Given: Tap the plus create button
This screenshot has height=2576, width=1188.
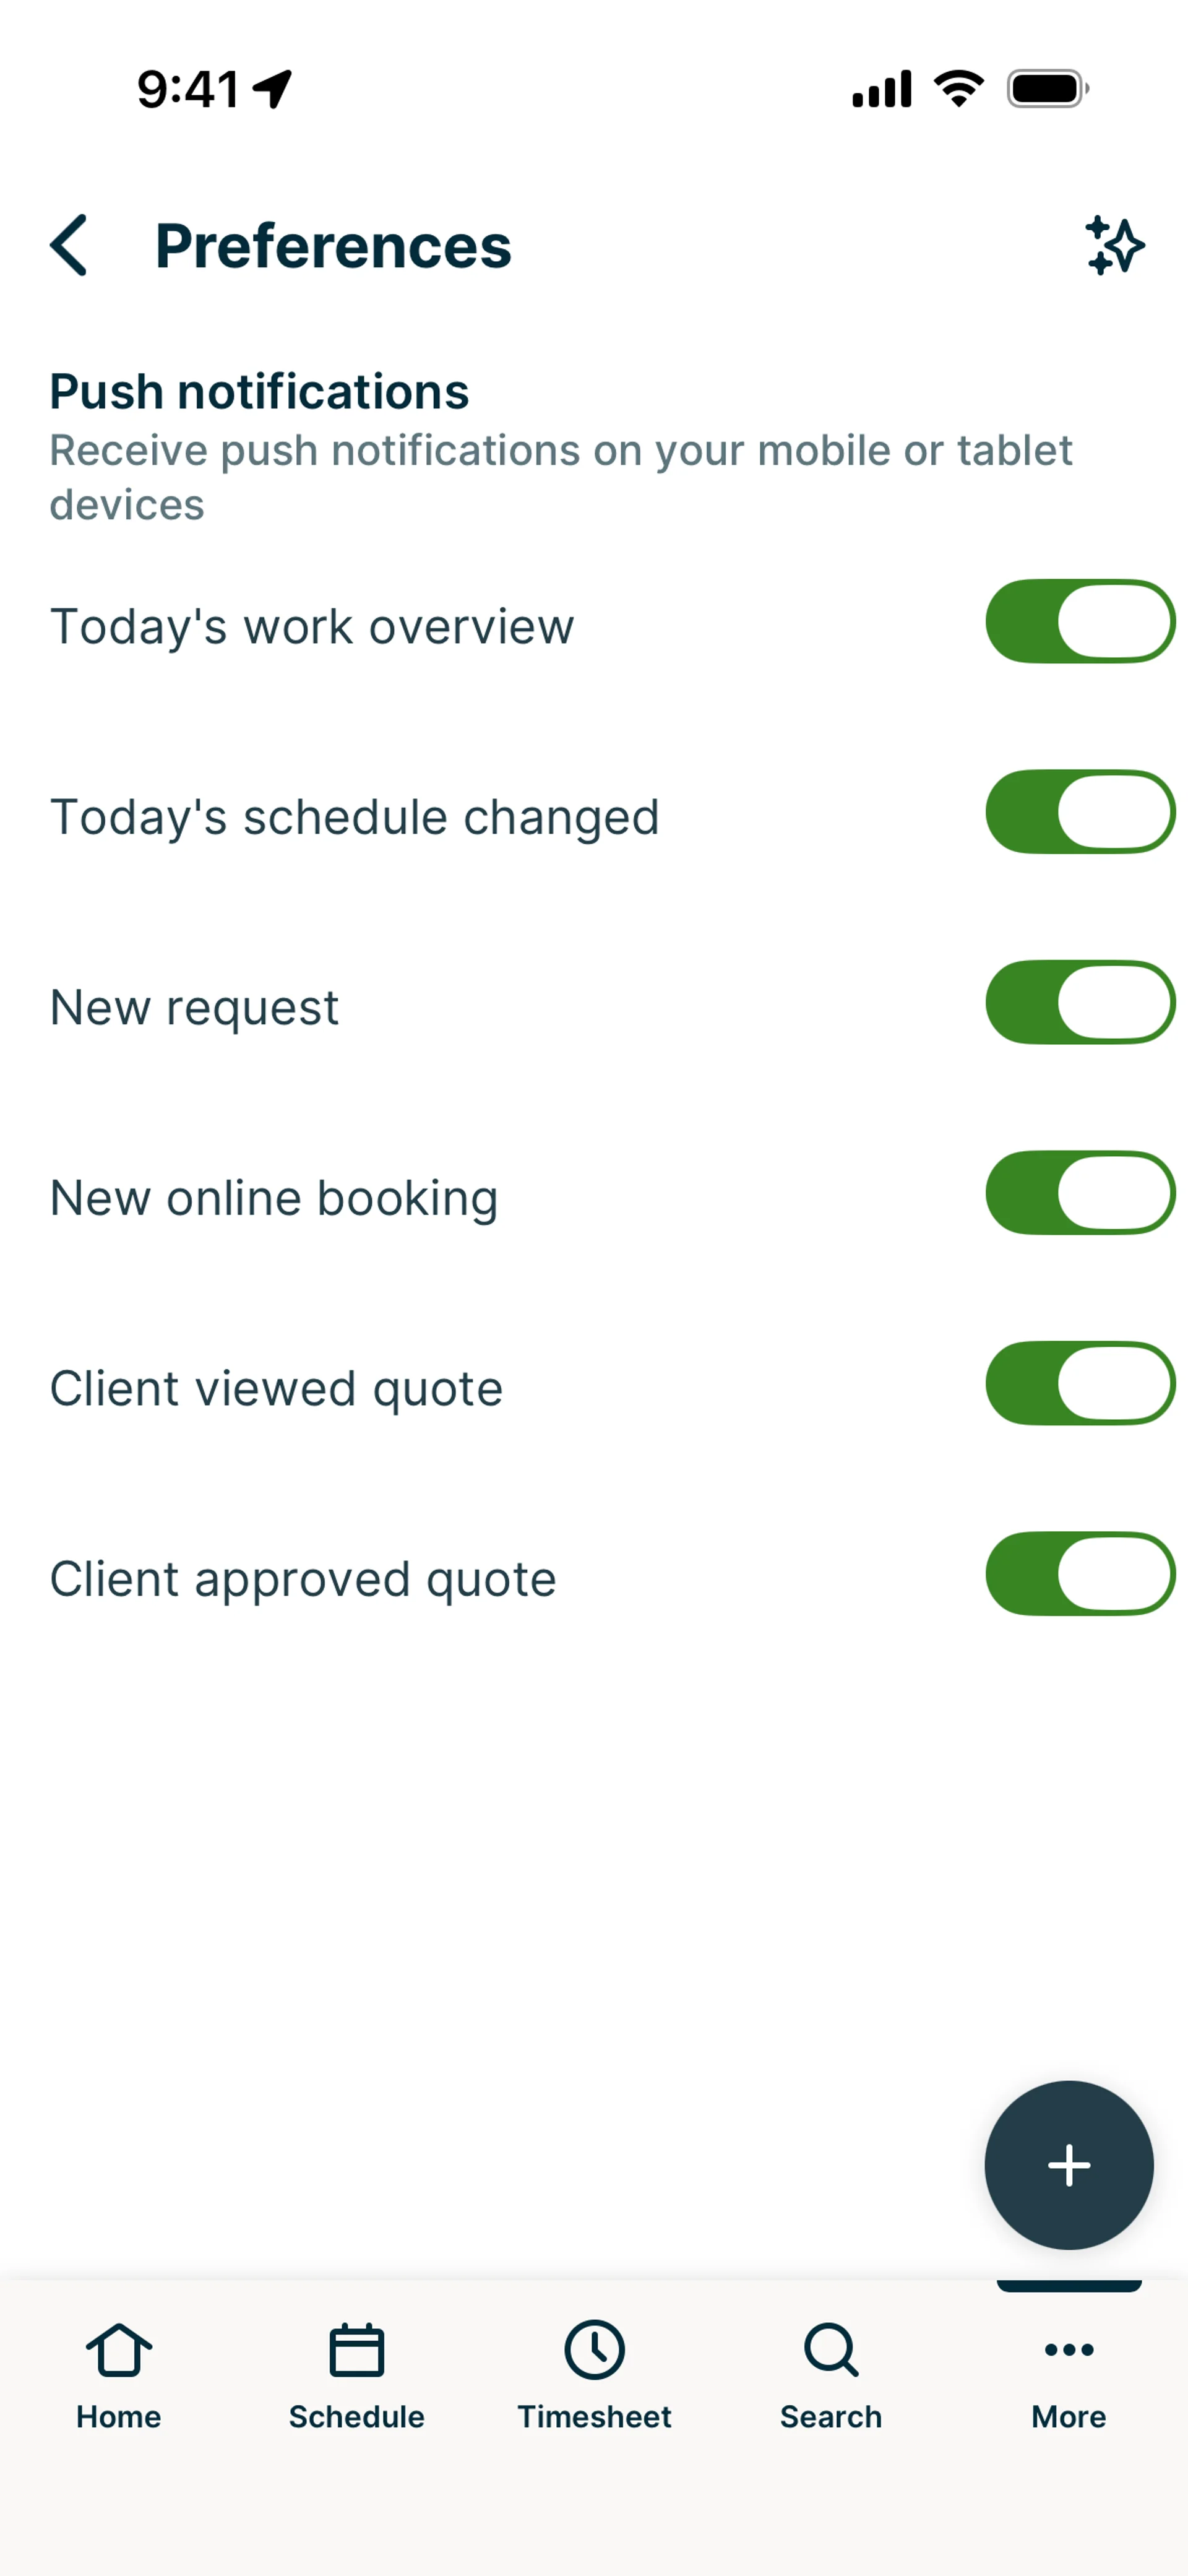Looking at the screenshot, I should 1068,2165.
